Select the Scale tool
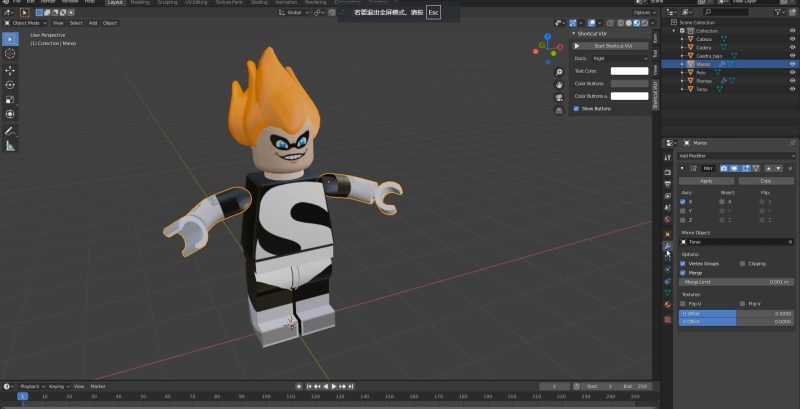This screenshot has height=409, width=800. pos(10,100)
